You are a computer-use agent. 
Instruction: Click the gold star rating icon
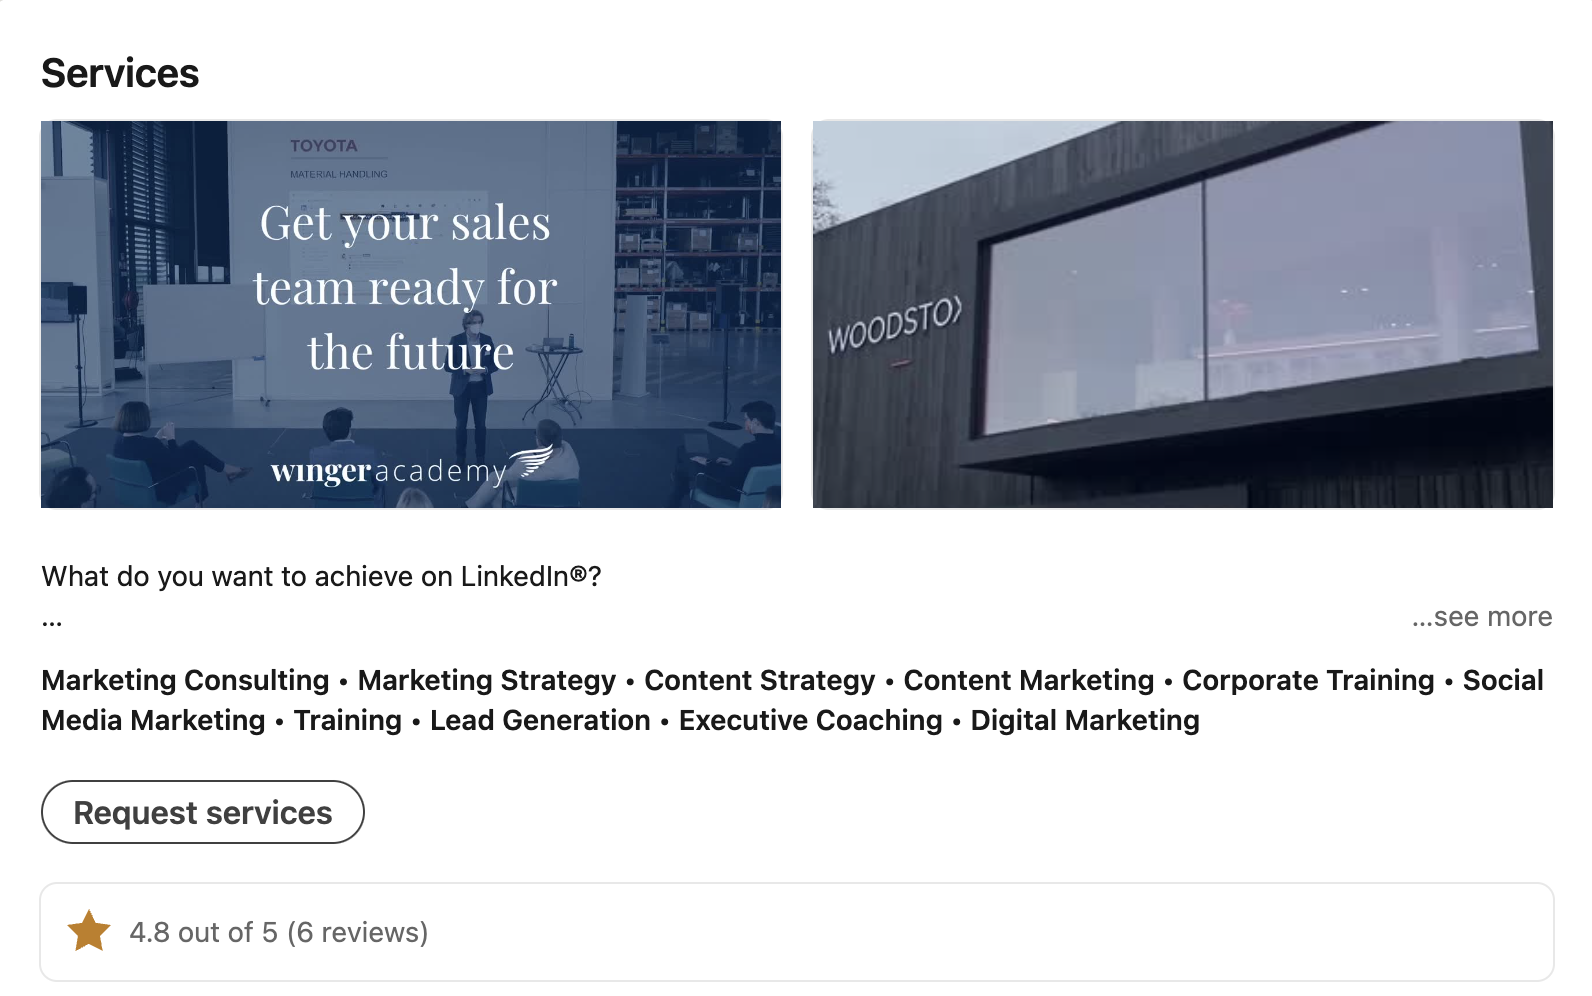[89, 931]
